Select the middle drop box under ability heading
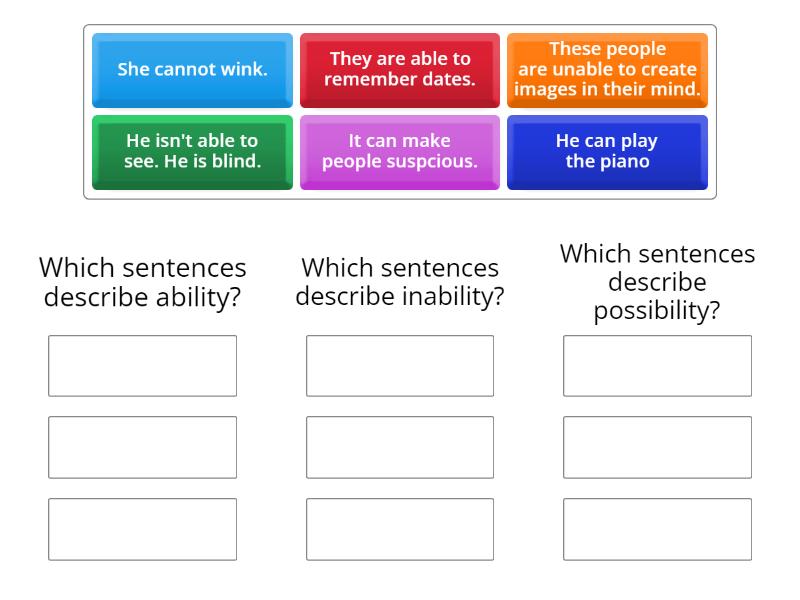 pos(142,446)
